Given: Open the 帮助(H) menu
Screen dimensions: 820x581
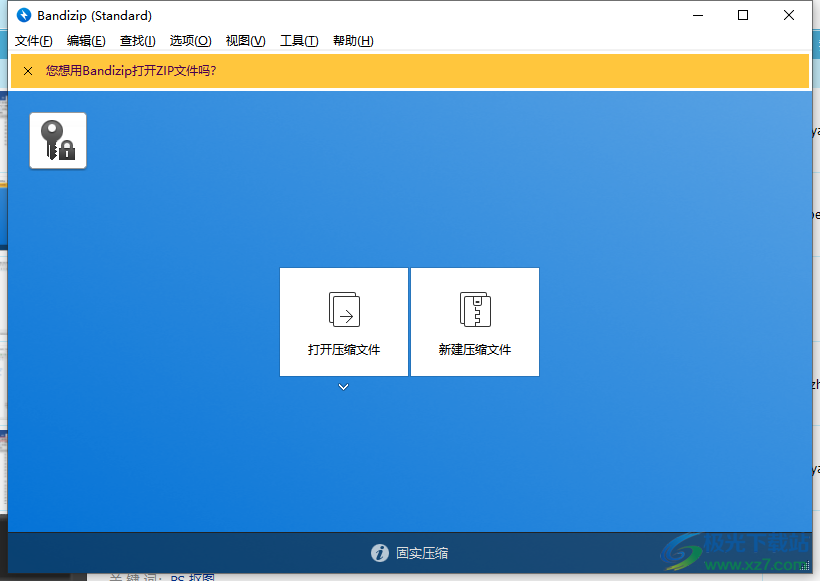Looking at the screenshot, I should point(353,41).
